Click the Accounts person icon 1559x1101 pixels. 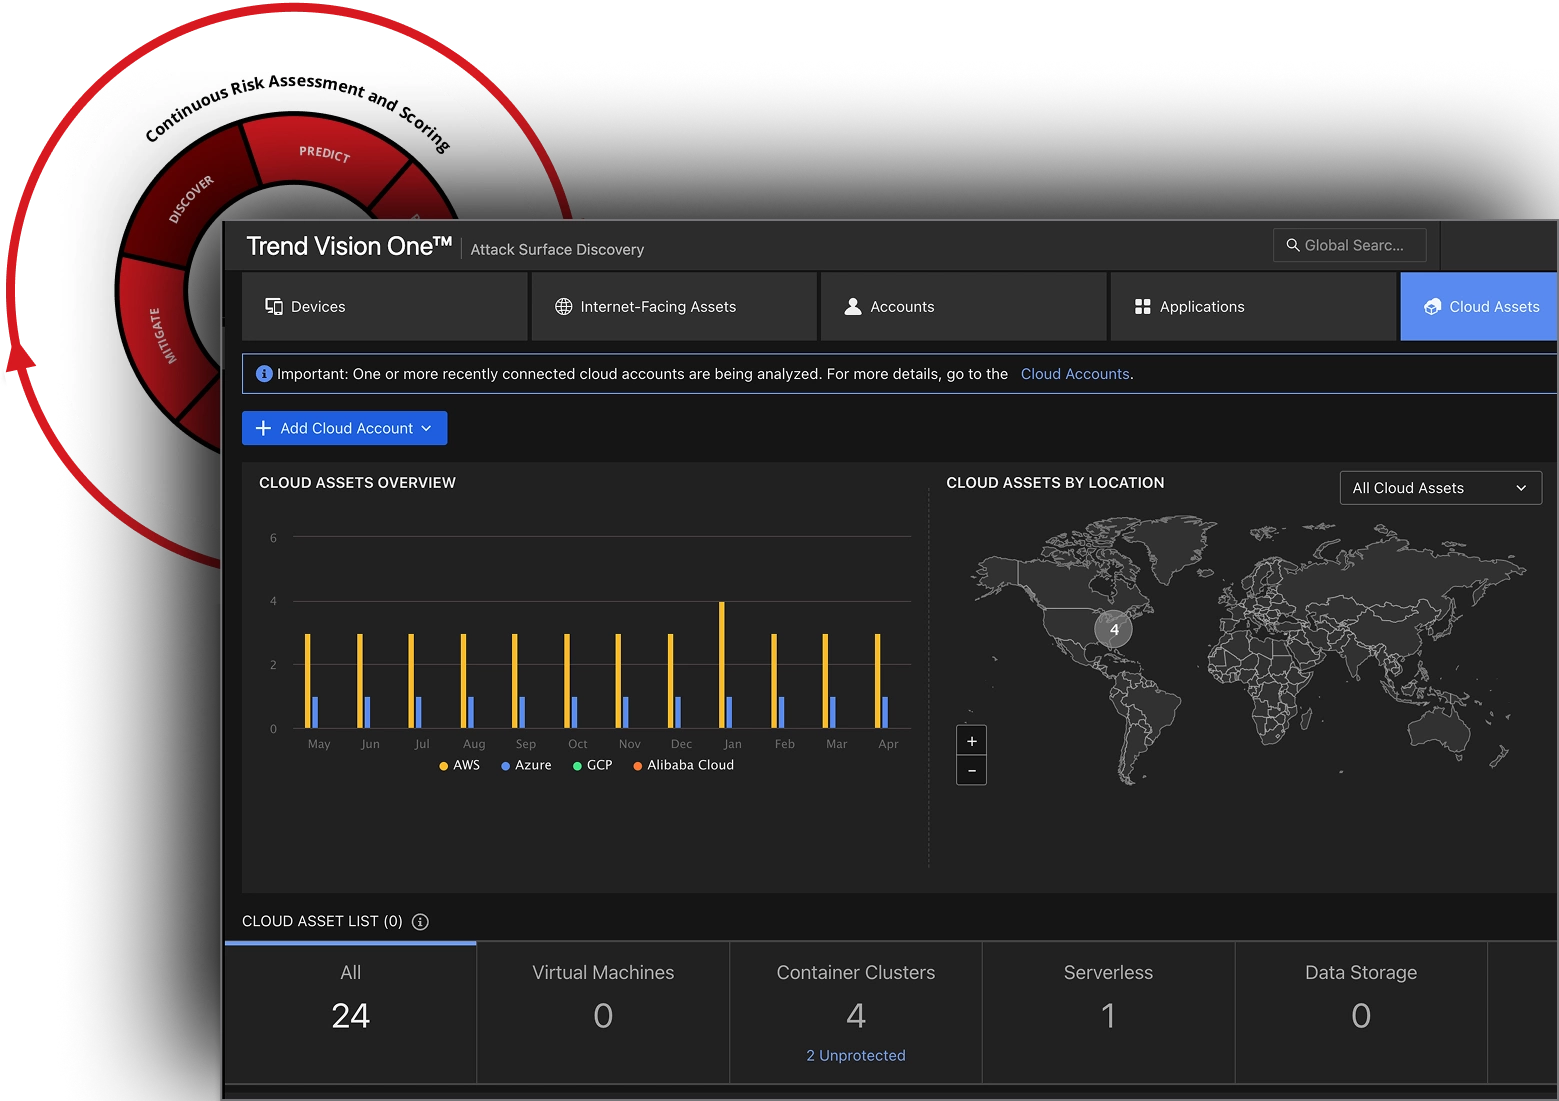[x=853, y=306]
